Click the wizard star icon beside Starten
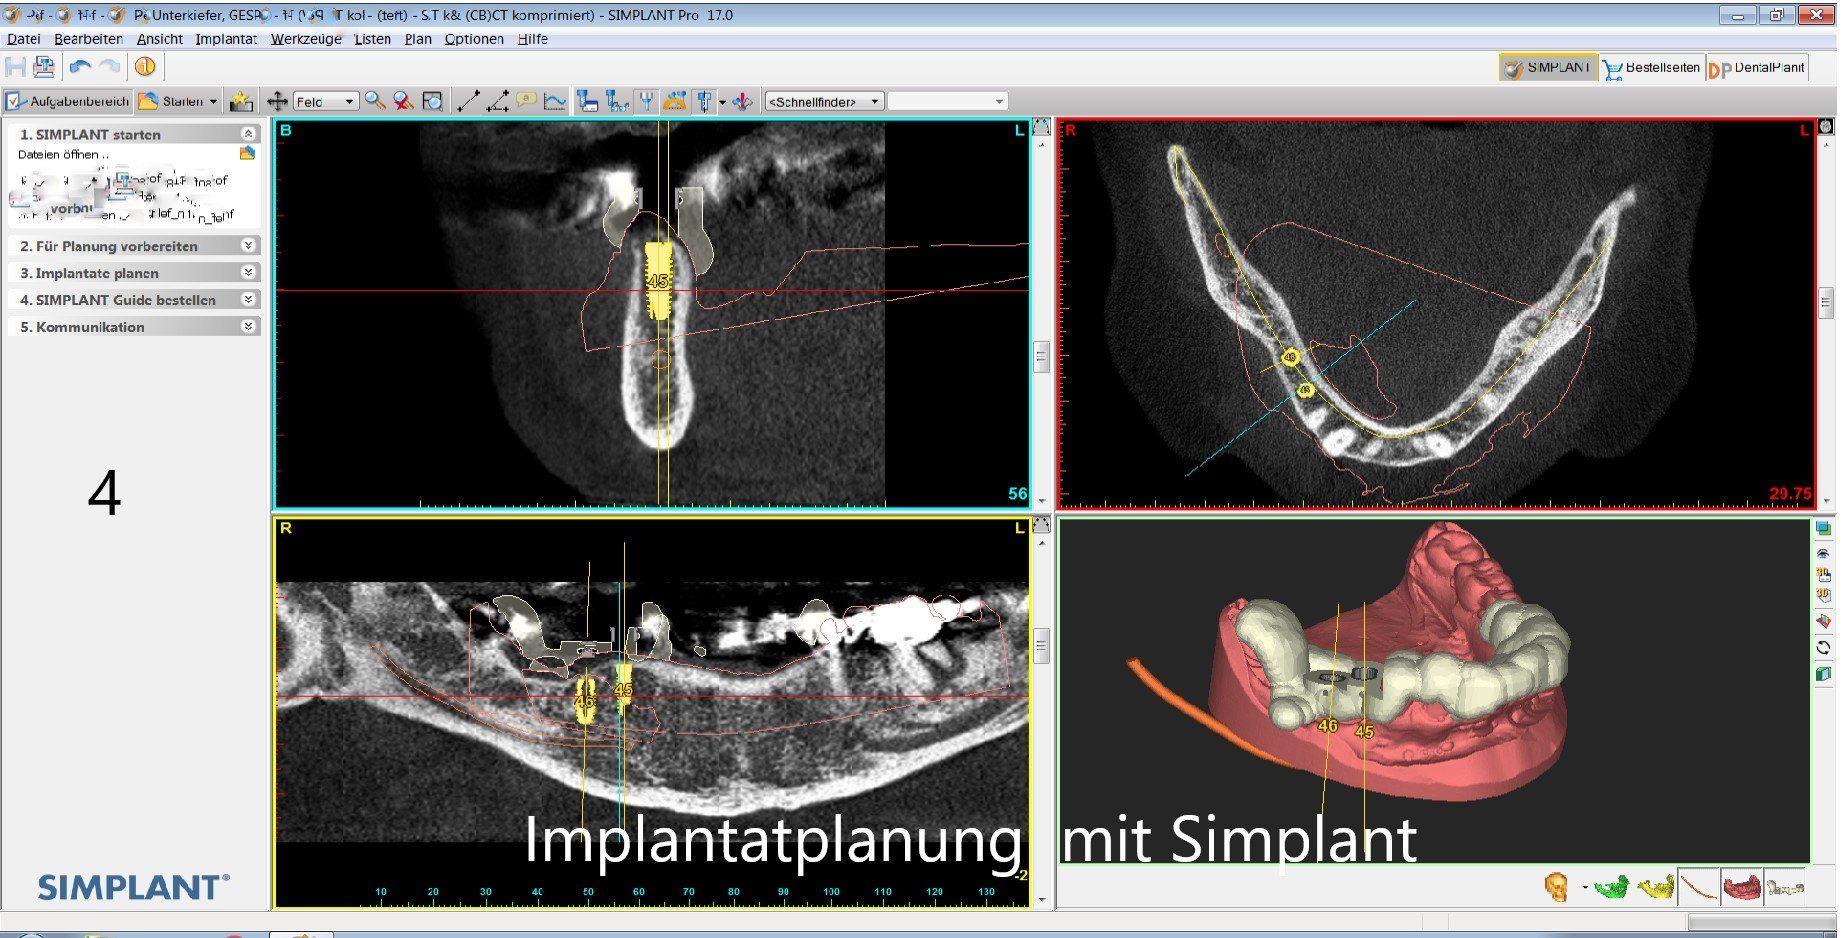Image resolution: width=1843 pixels, height=938 pixels. click(240, 101)
